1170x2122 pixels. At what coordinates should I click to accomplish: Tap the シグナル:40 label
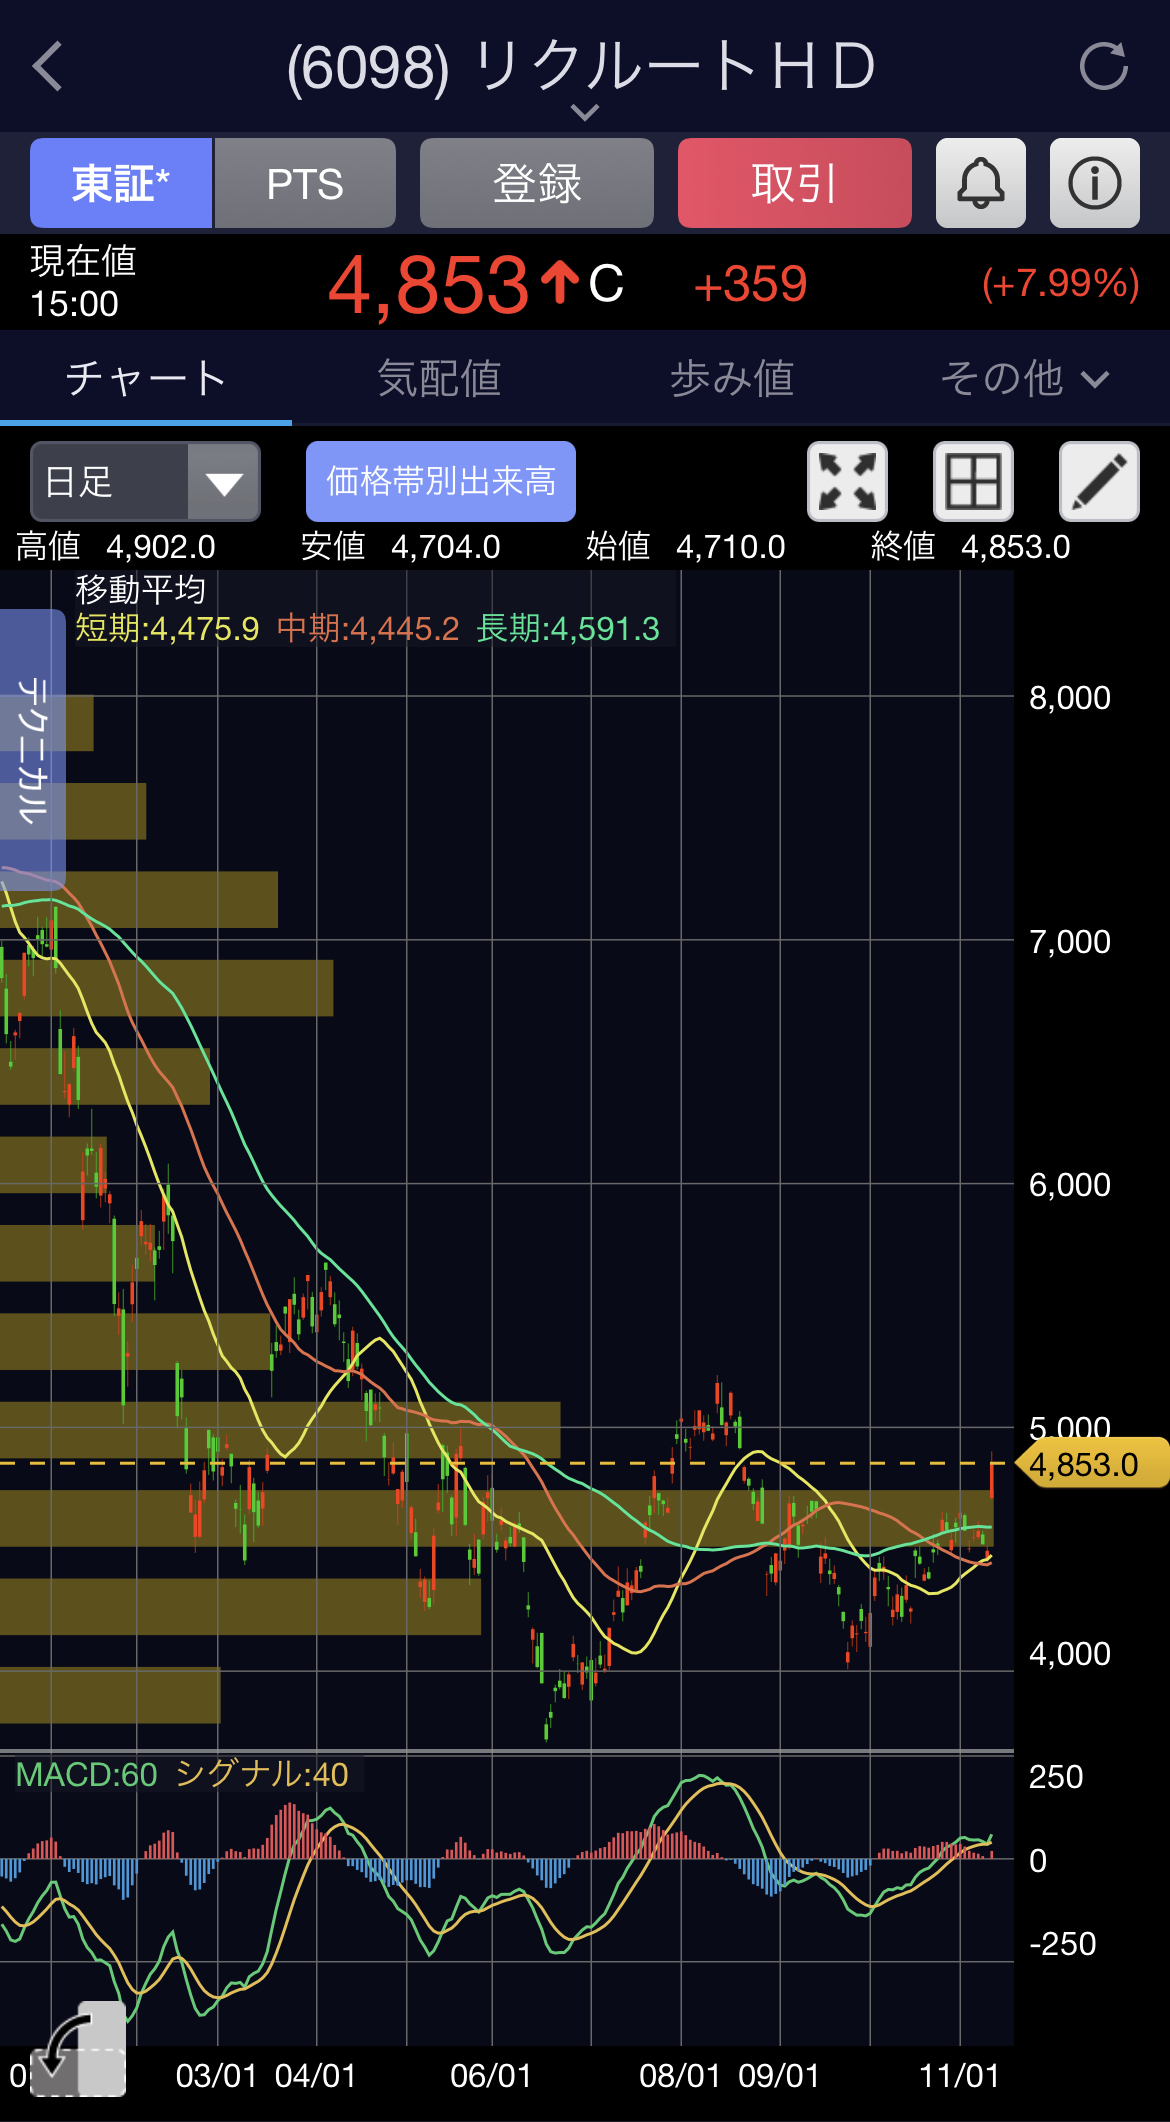tap(261, 1774)
